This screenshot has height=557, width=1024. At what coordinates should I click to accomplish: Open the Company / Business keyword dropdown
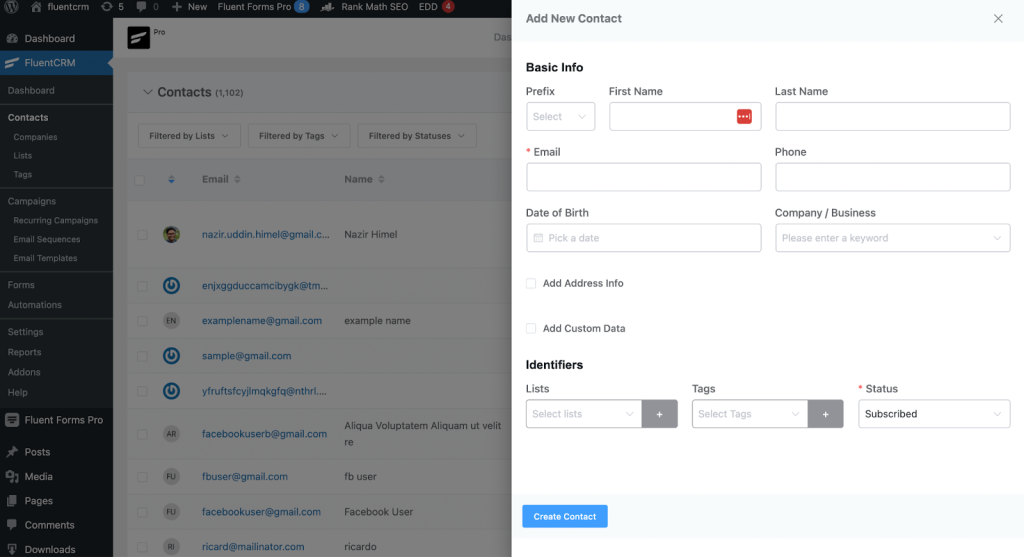tap(892, 238)
